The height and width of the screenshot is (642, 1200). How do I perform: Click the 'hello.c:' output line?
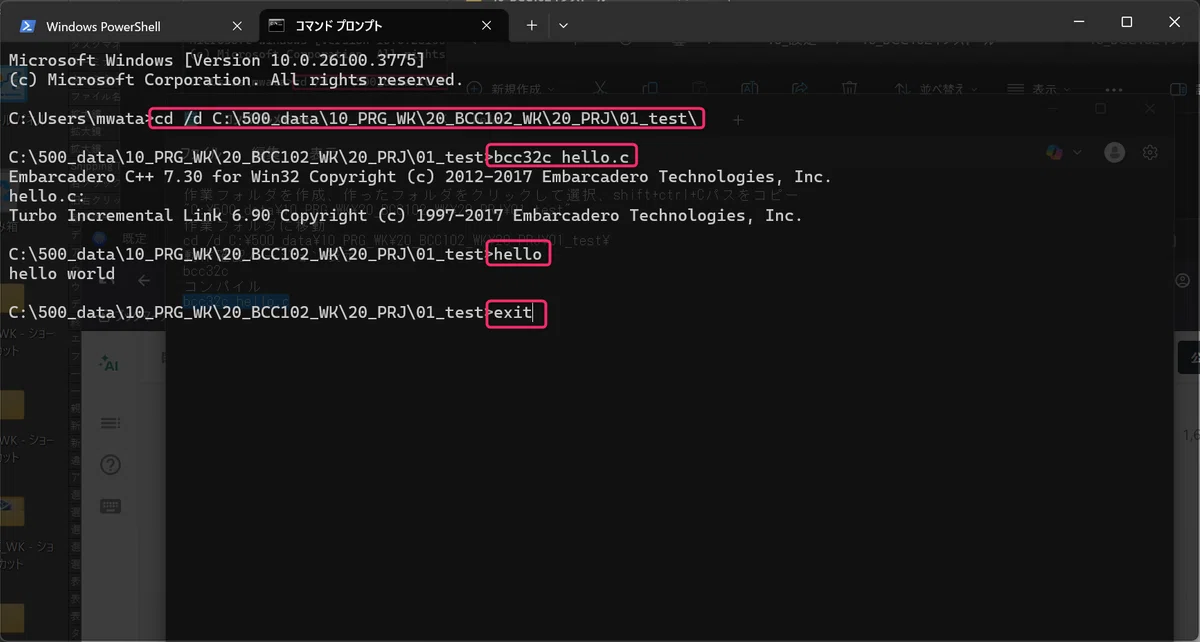click(47, 196)
